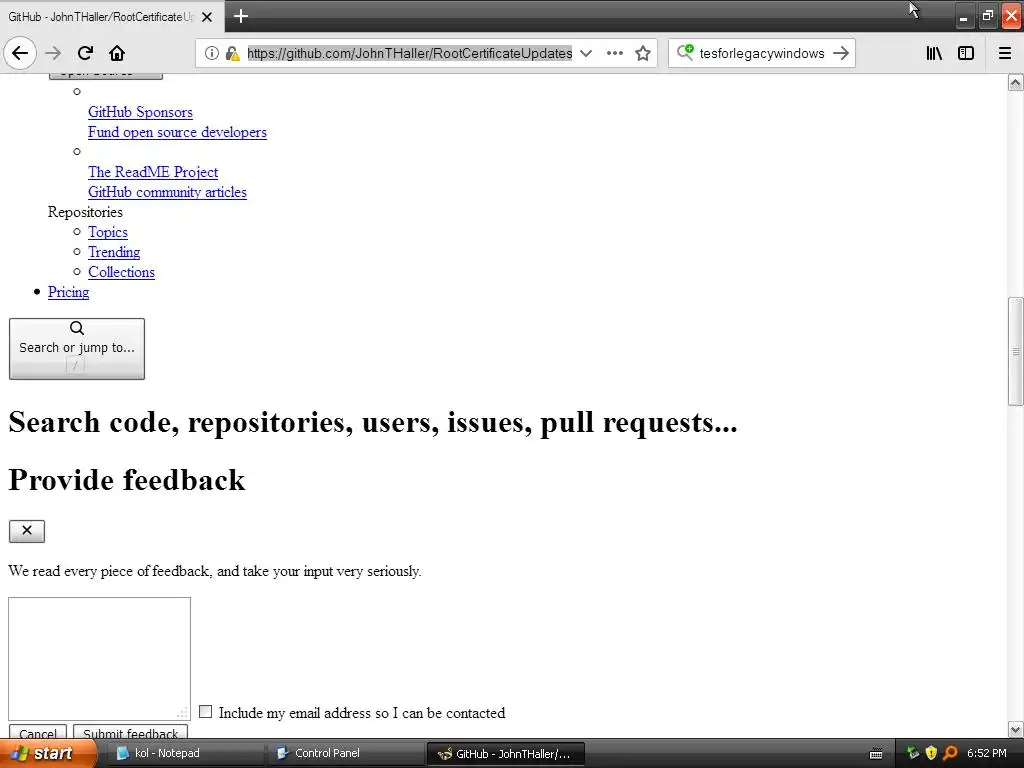
Task: Restore down the browser window
Action: (988, 16)
